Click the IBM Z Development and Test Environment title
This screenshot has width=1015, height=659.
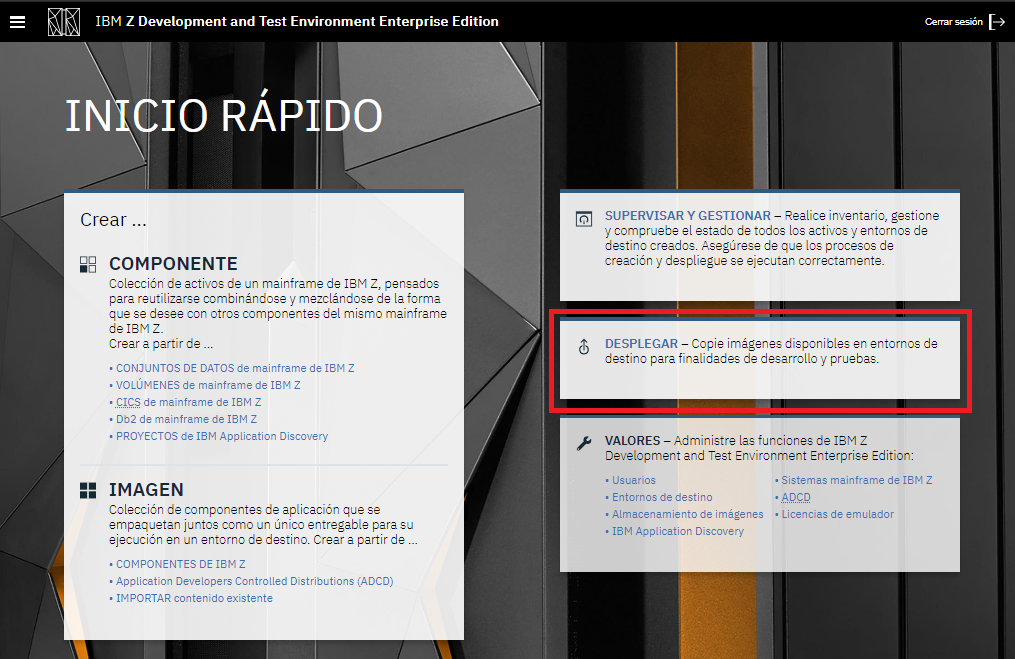pyautogui.click(x=297, y=21)
